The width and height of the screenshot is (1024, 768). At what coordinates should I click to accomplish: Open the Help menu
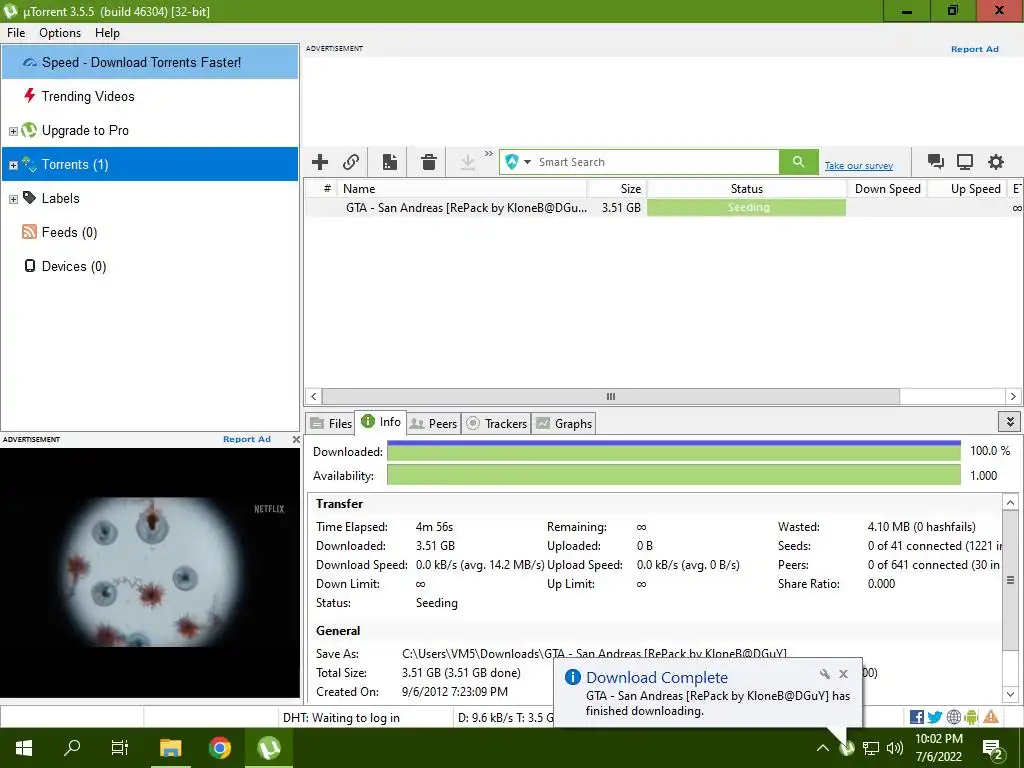tap(107, 33)
